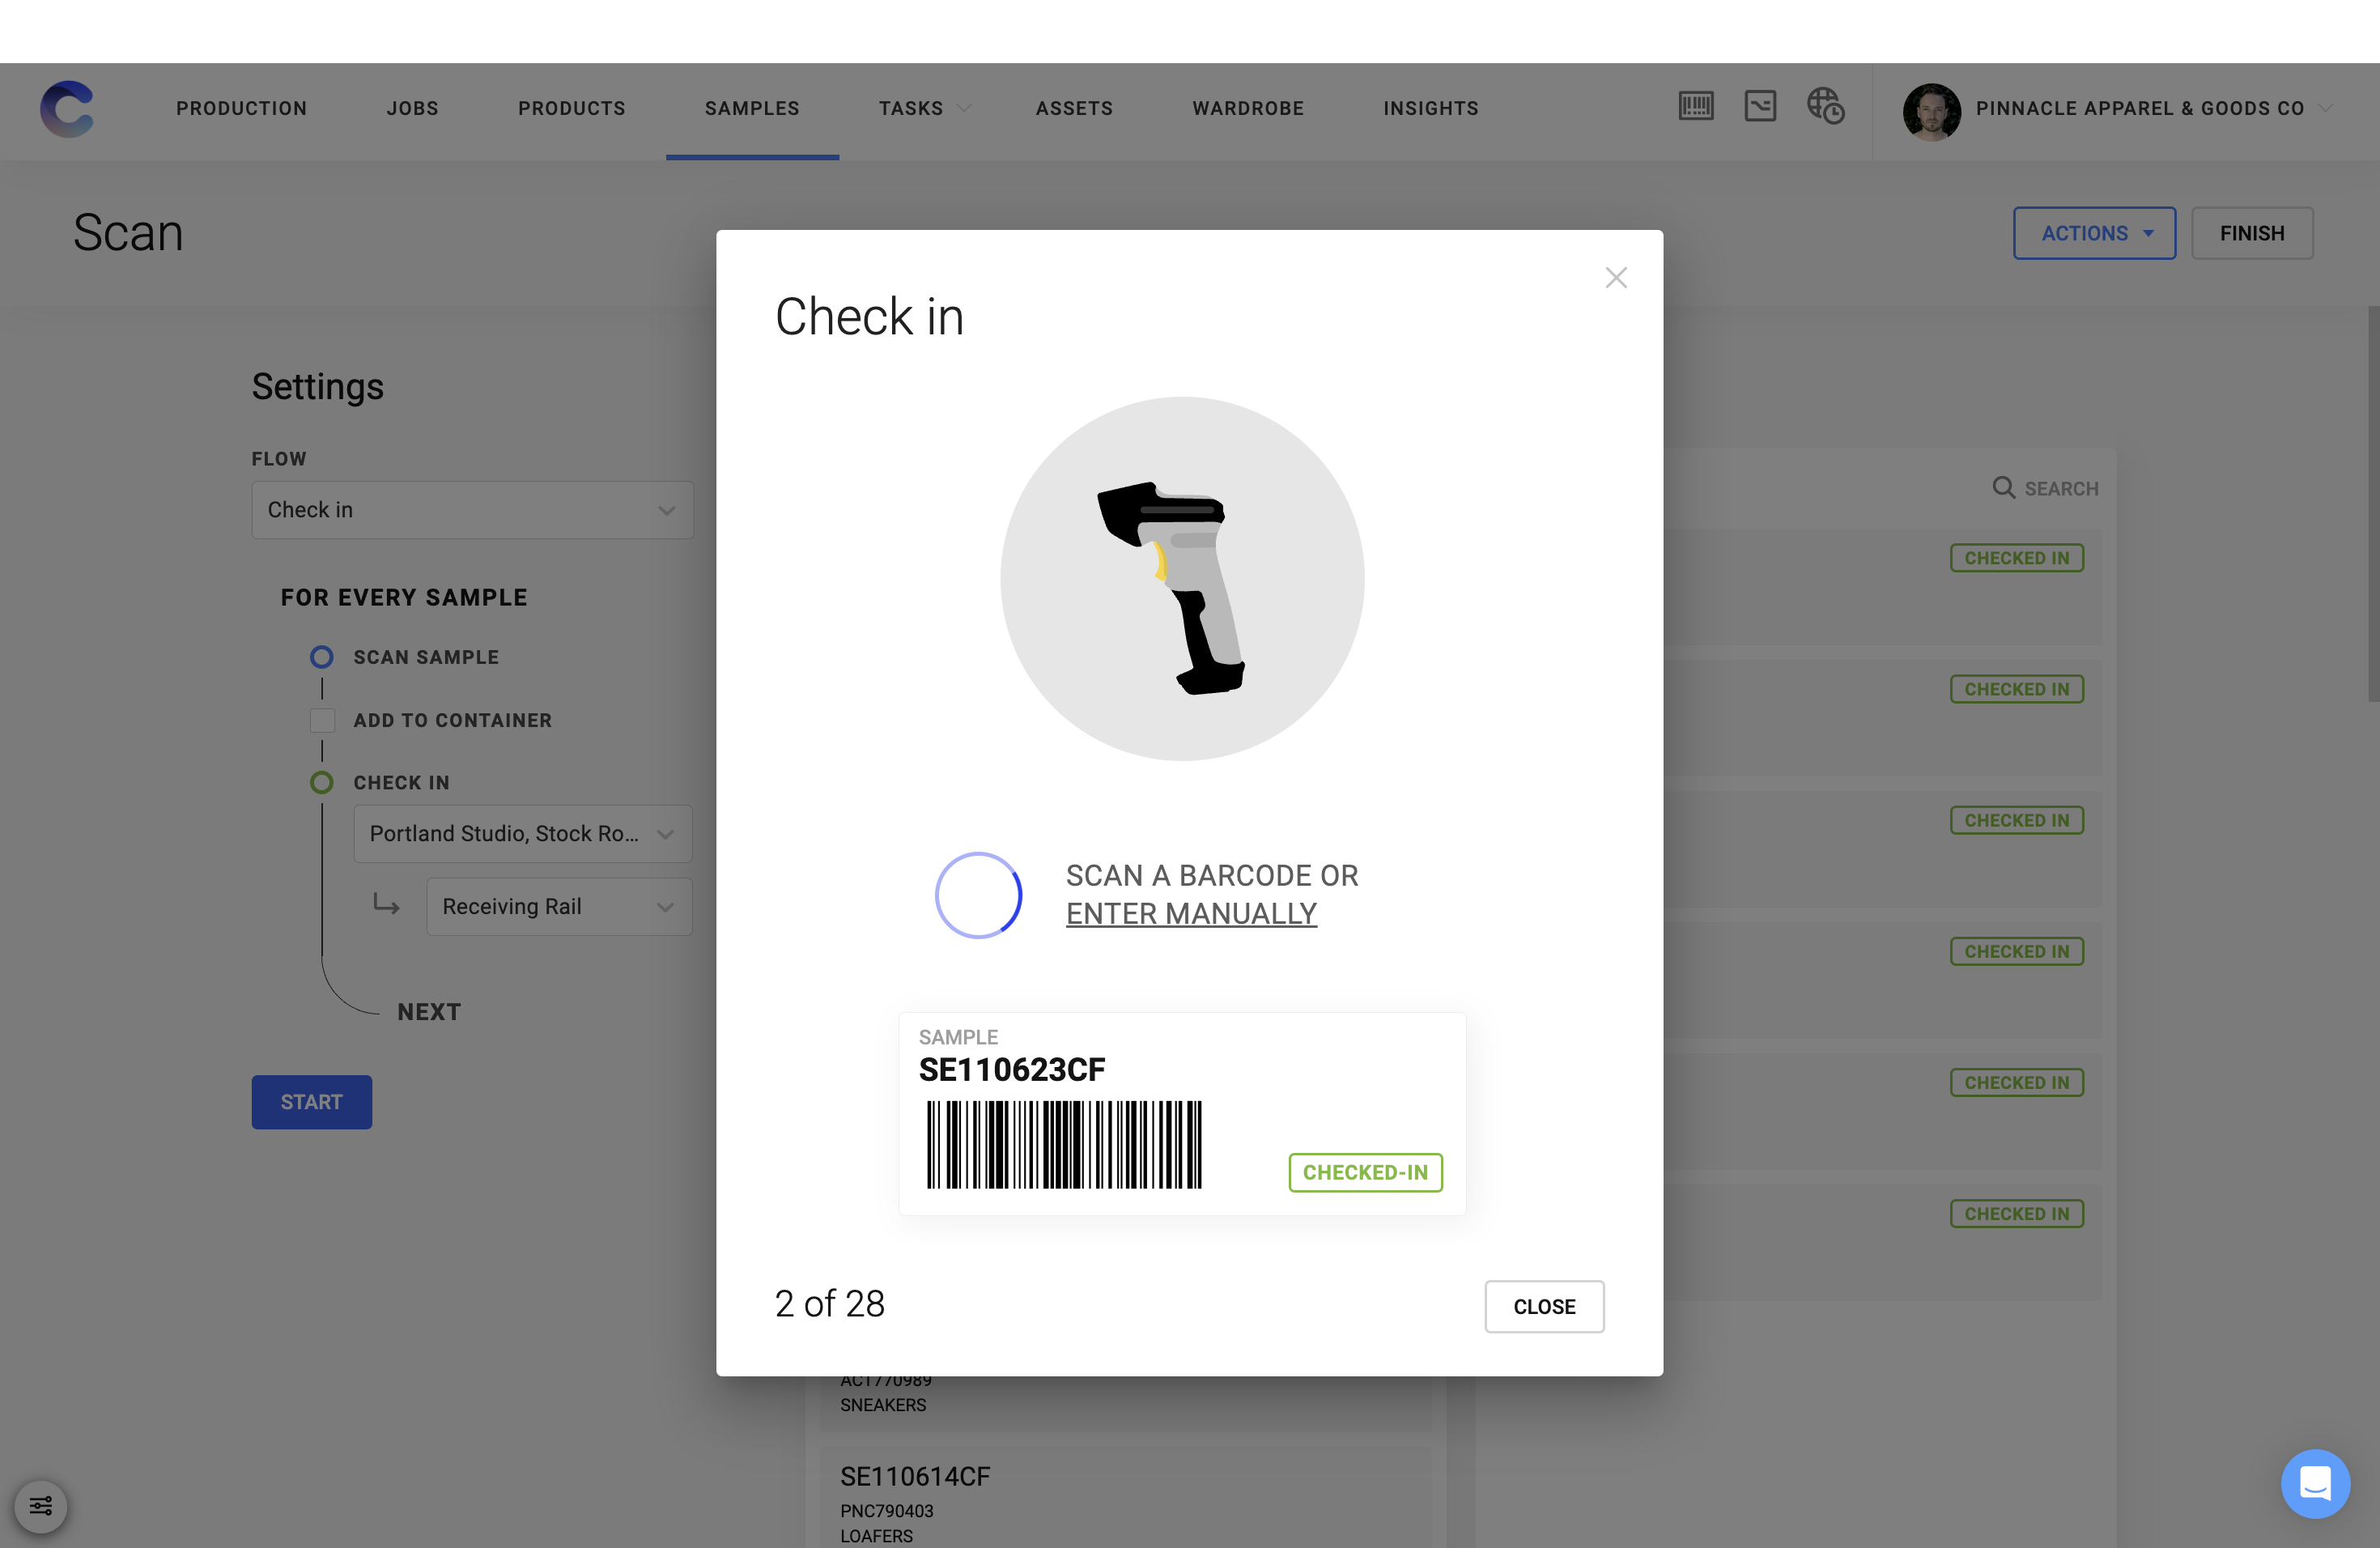
Task: Select the SAMPLES tab
Action: 751,108
